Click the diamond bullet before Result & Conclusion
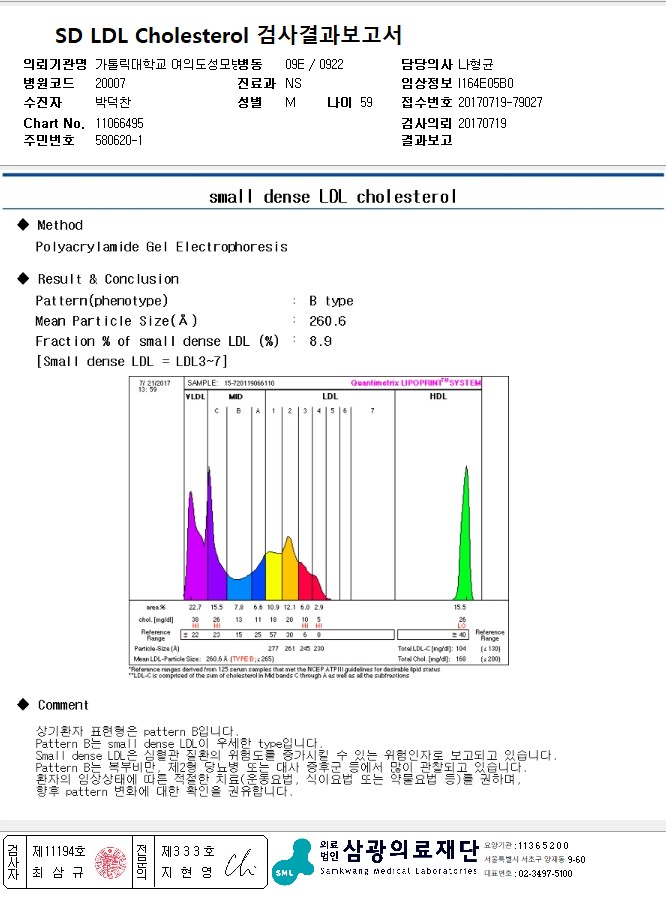666x900 pixels. [23, 278]
